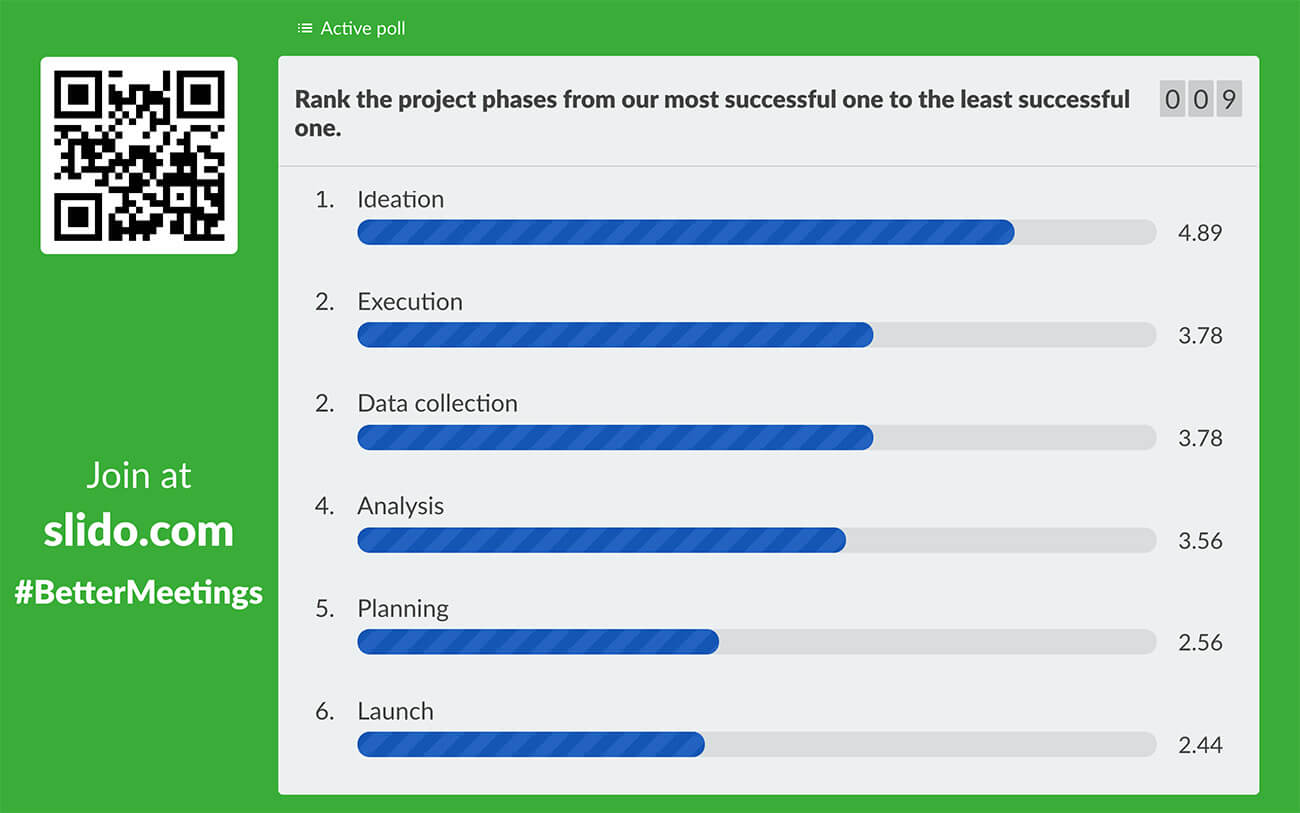Select the participant counter showing 009
This screenshot has height=813, width=1300.
1199,99
